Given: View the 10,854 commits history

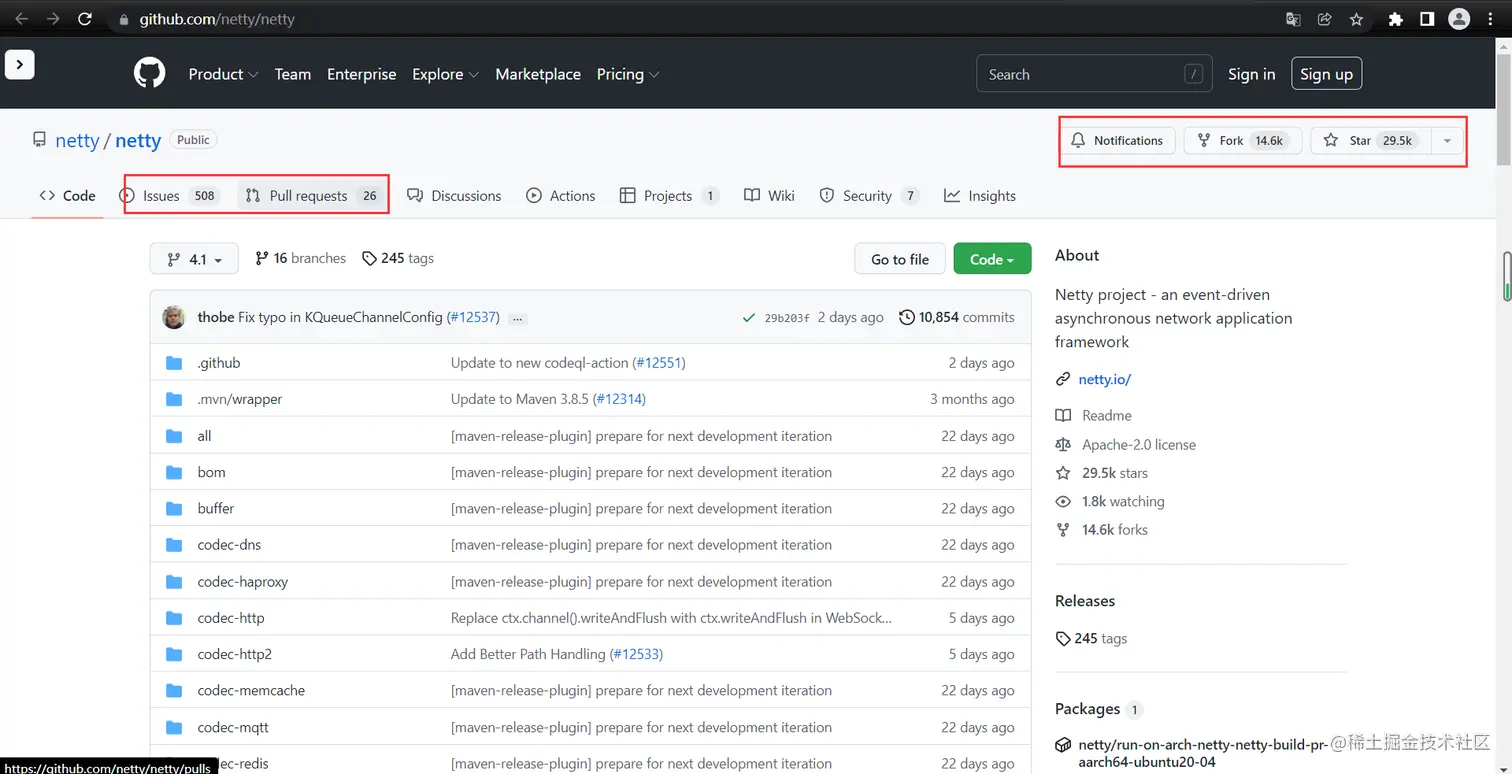Looking at the screenshot, I should coord(957,317).
